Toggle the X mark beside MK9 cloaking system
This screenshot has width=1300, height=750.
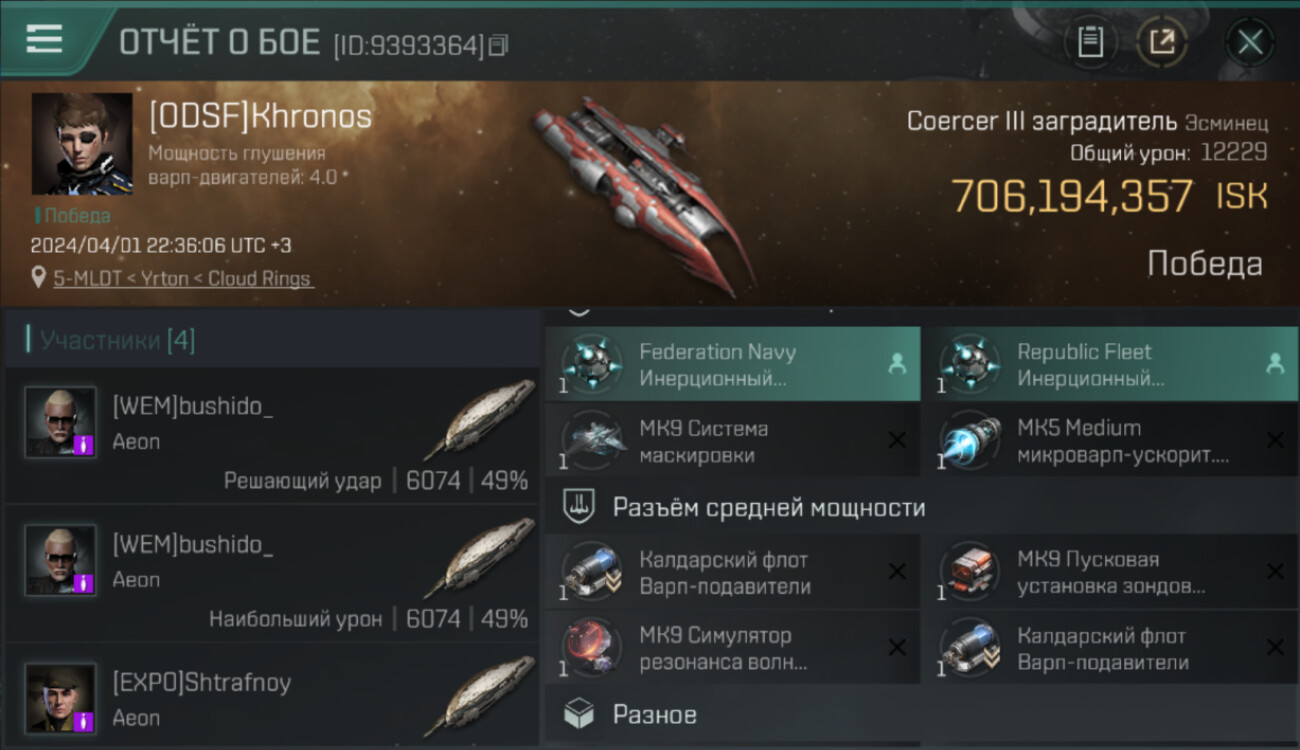point(897,441)
